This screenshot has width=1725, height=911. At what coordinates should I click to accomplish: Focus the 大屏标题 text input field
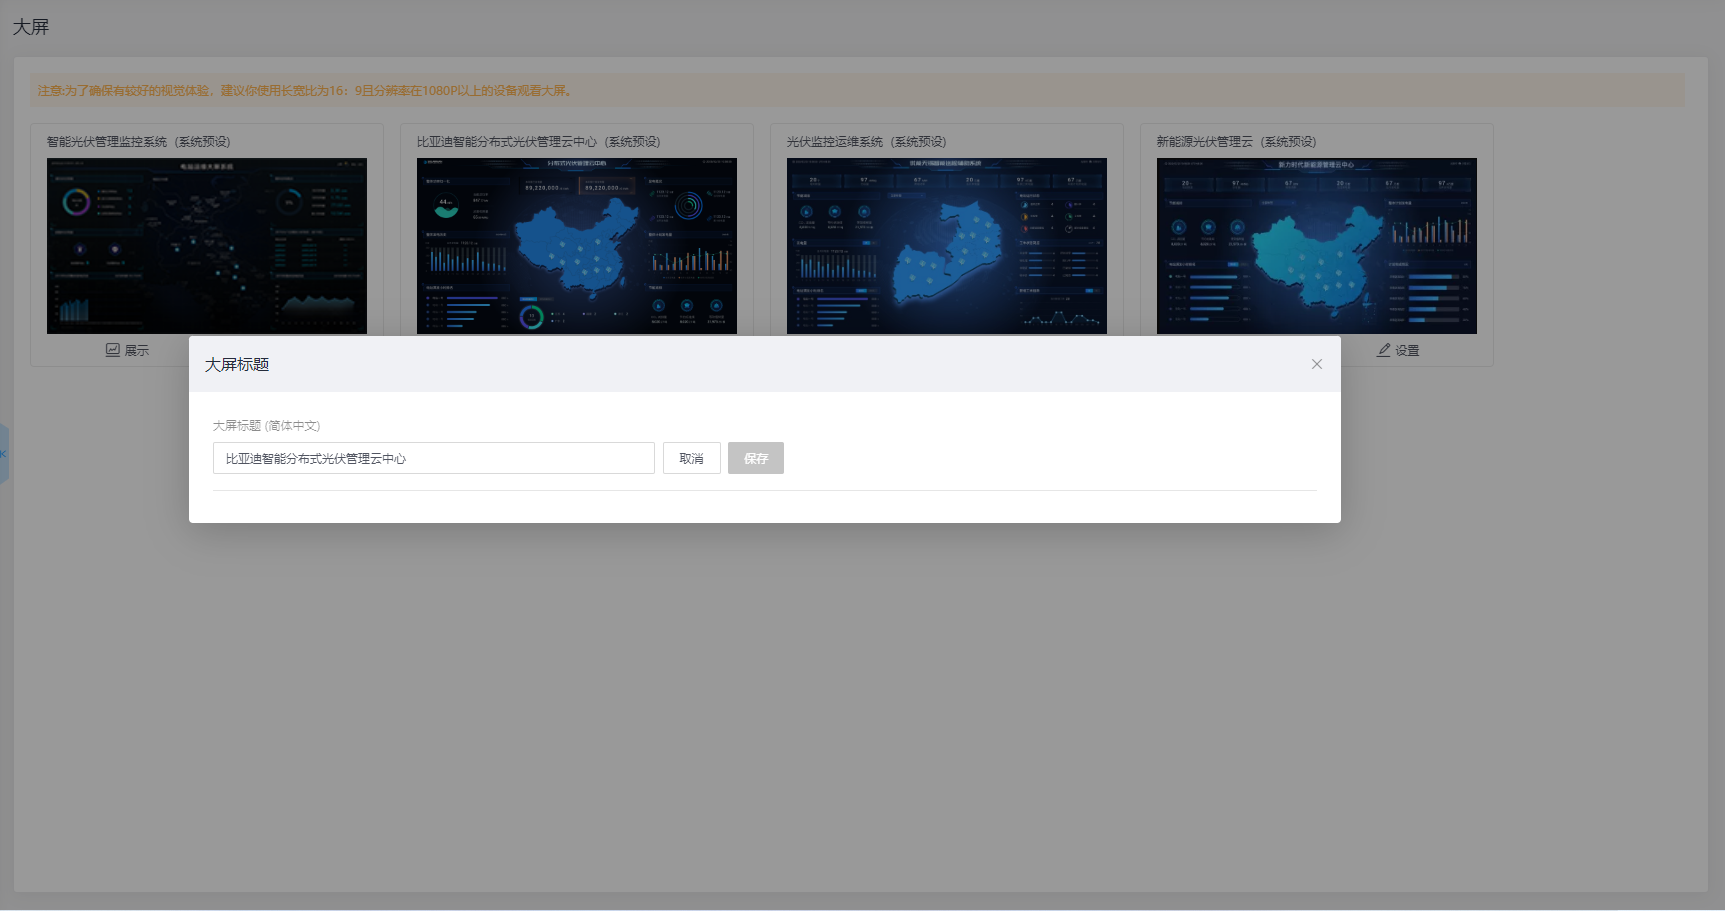coord(433,458)
